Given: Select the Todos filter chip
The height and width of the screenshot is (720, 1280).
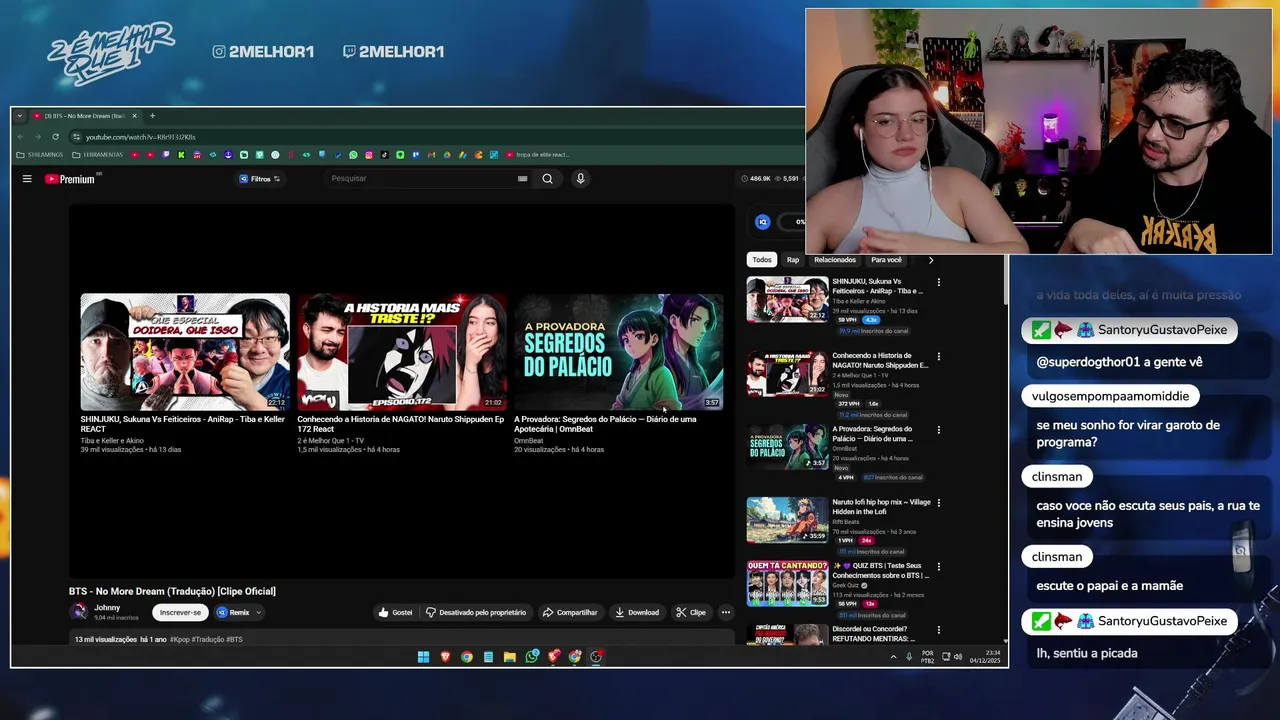Looking at the screenshot, I should (x=762, y=260).
